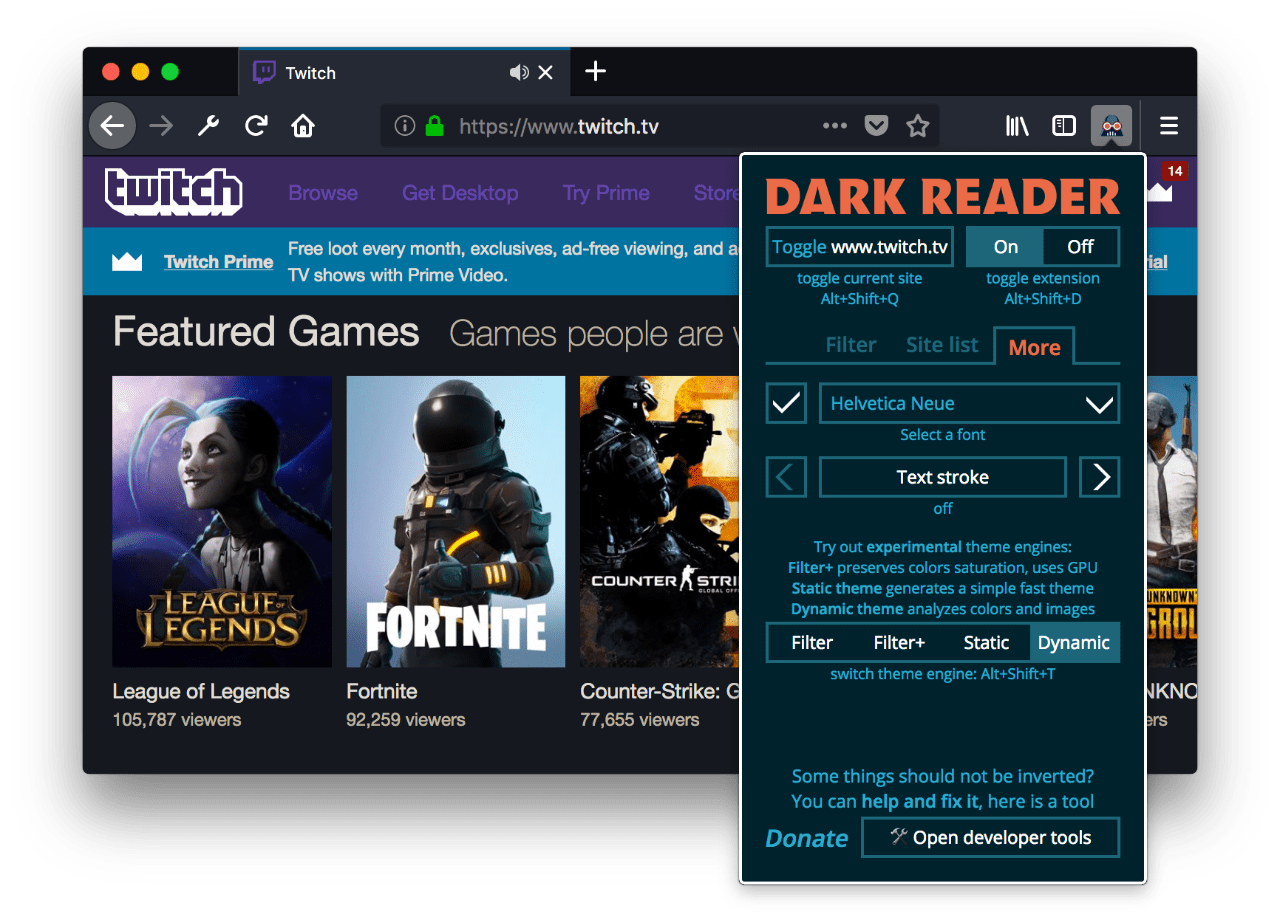Go to the home page icon
The width and height of the screenshot is (1280, 917).
pos(303,126)
